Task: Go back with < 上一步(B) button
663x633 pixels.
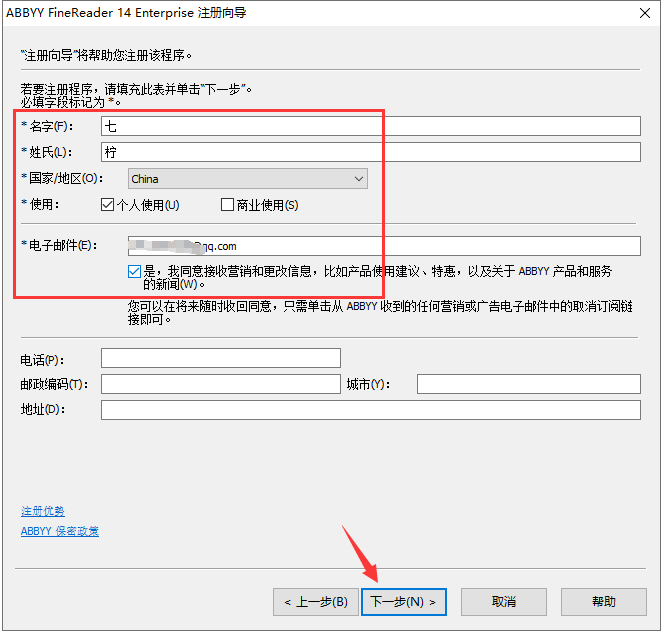Action: (315, 602)
